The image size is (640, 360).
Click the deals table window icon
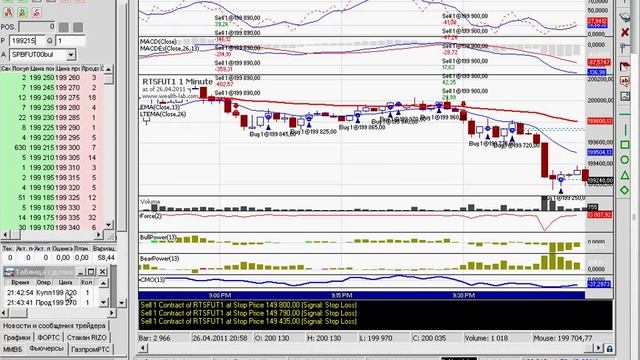(9, 271)
